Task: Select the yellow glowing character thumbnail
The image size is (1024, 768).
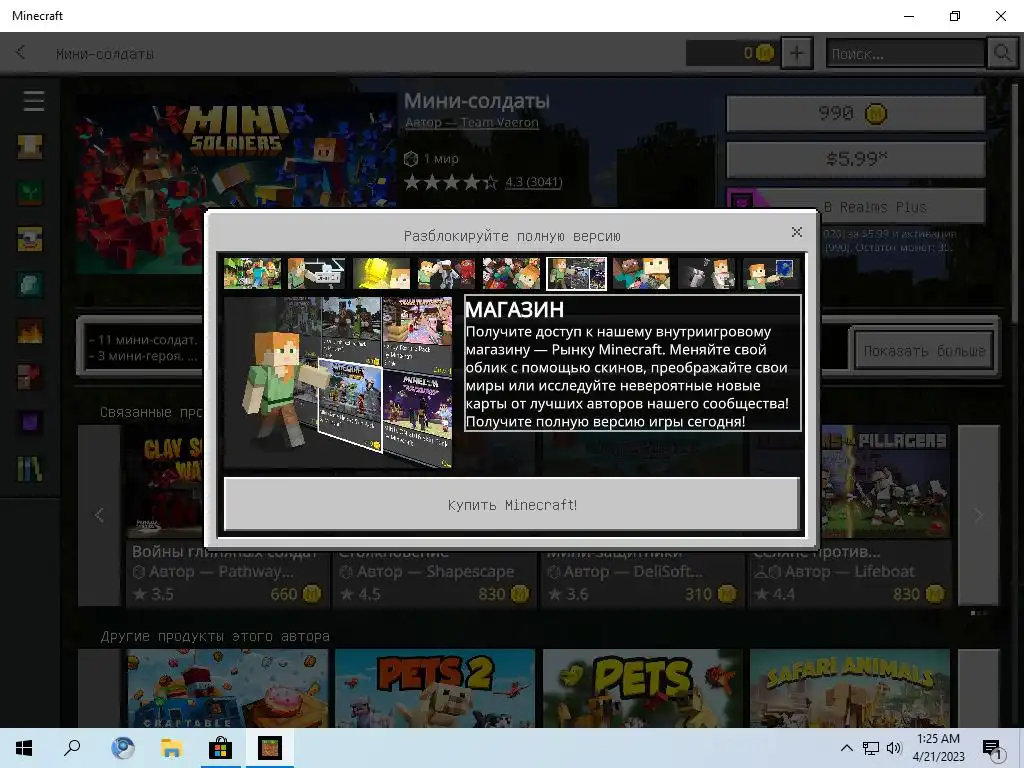Action: pos(381,273)
